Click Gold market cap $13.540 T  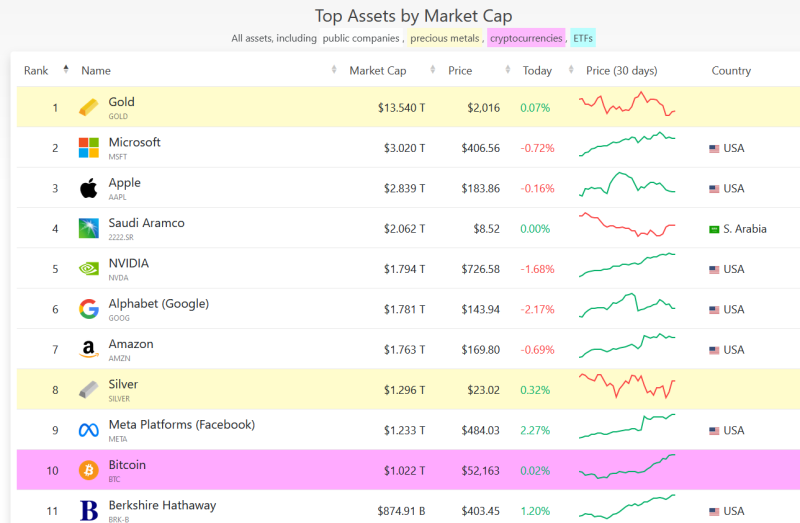tap(401, 108)
